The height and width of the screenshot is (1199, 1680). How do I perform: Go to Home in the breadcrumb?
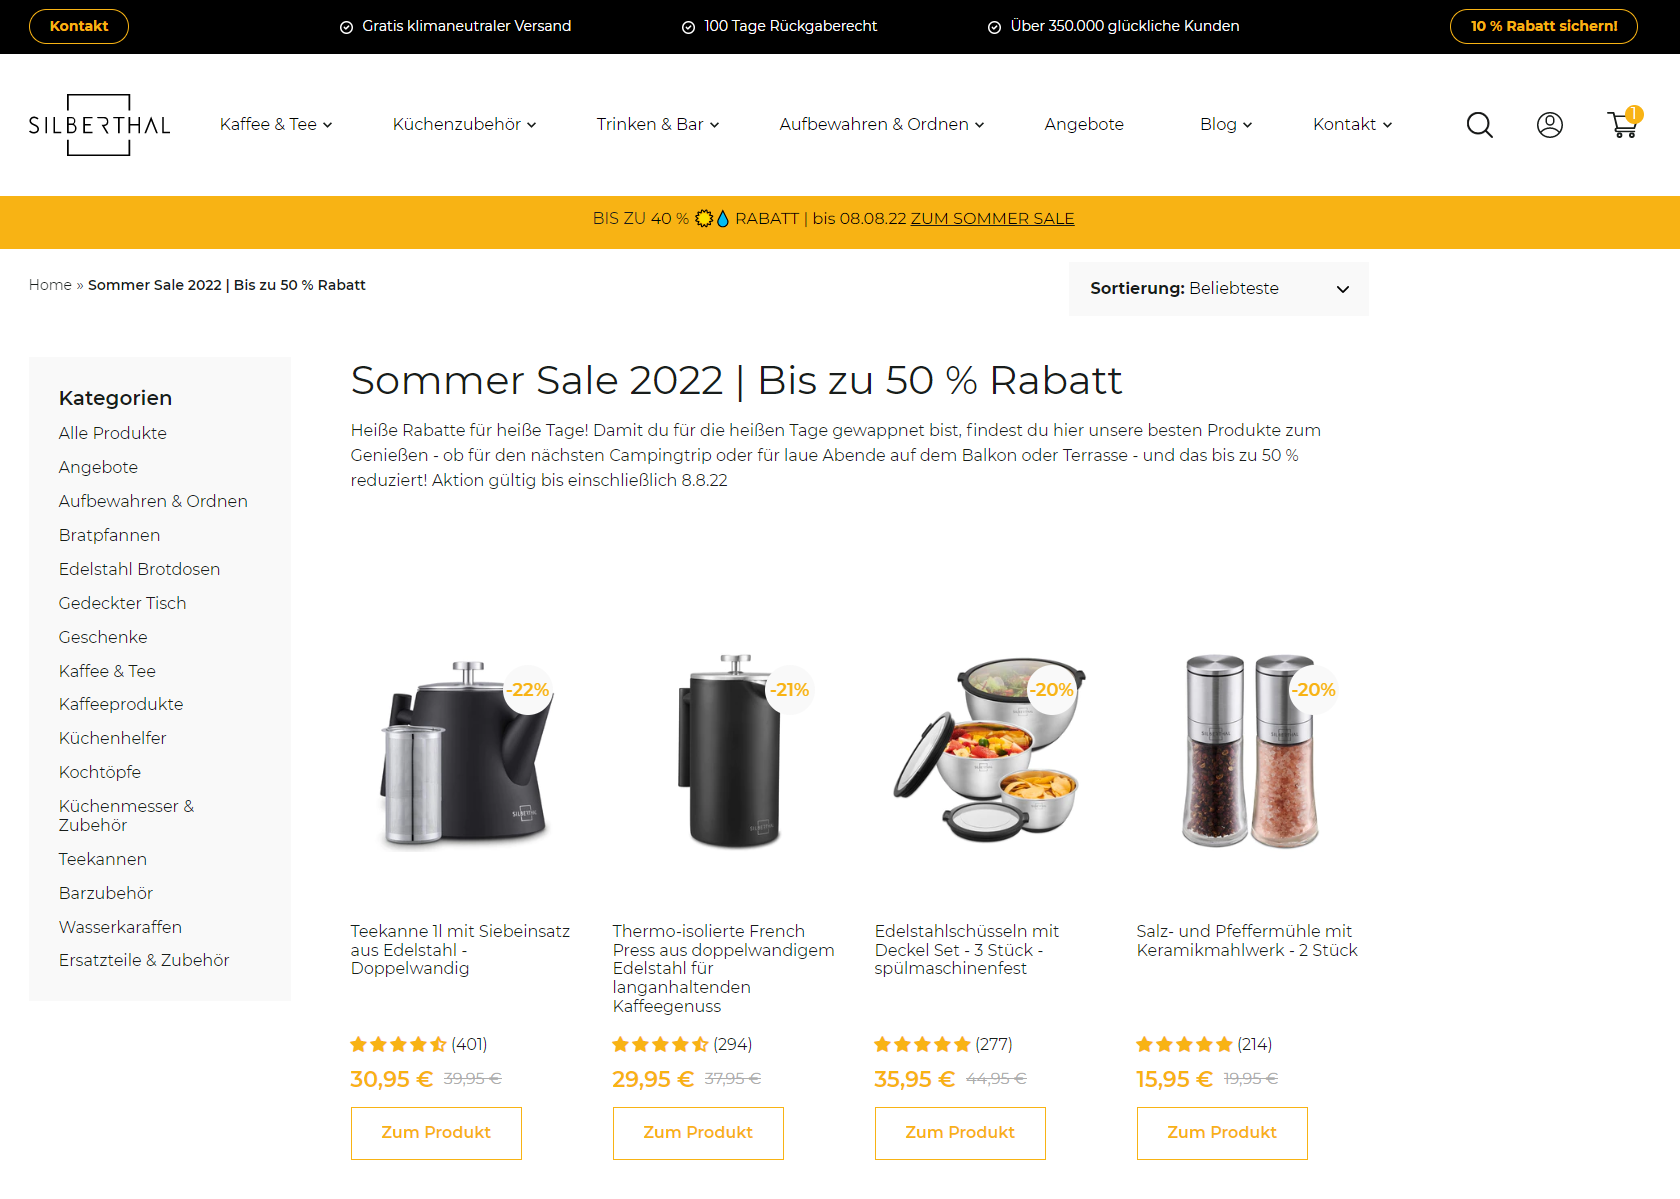(x=50, y=285)
